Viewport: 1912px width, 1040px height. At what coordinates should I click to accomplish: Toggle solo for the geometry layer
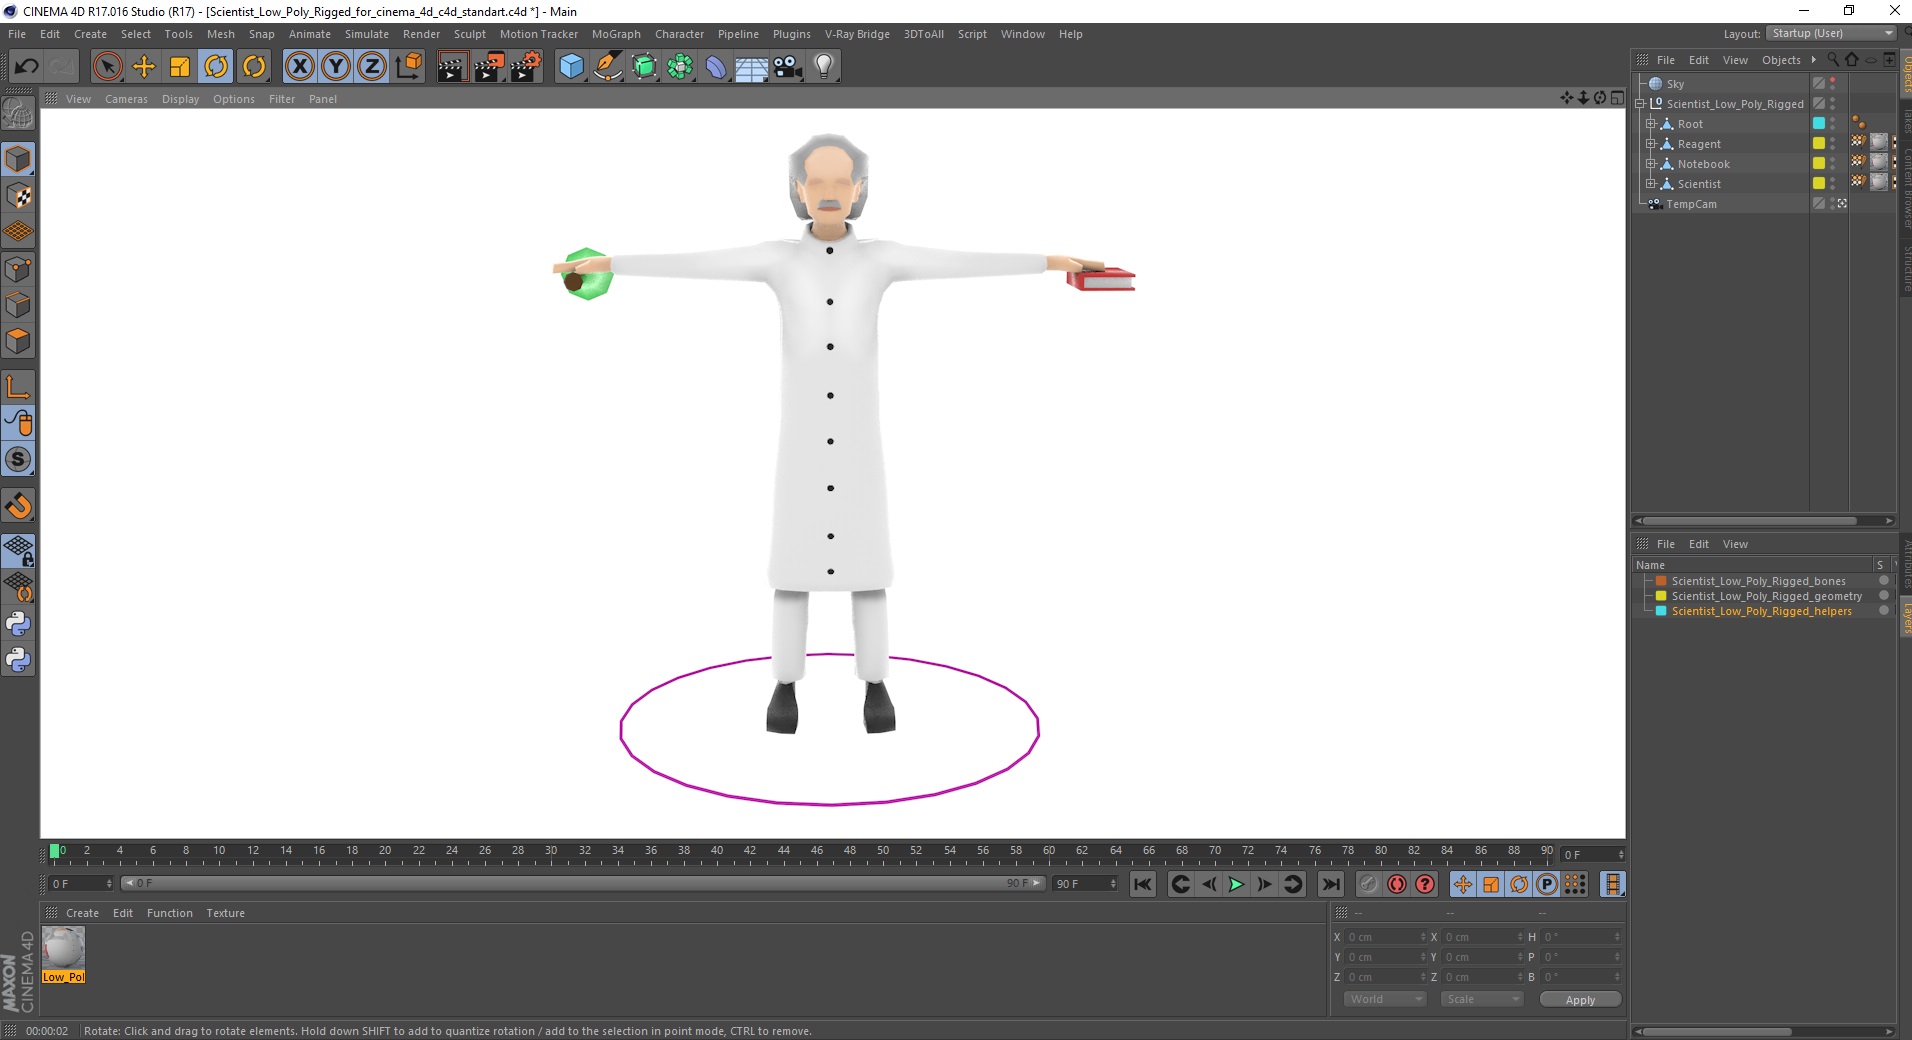[x=1884, y=596]
